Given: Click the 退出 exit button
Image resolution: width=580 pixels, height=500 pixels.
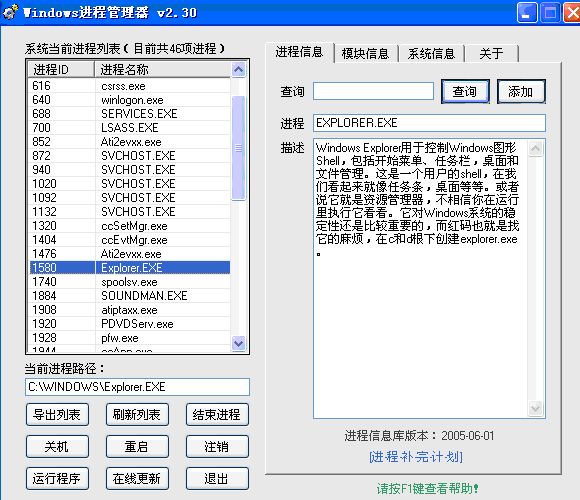Looking at the screenshot, I should pyautogui.click(x=217, y=479).
